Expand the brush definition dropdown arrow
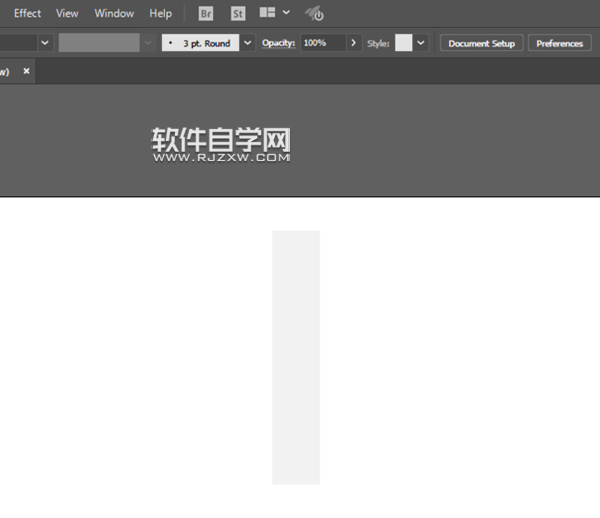The image size is (600, 518). pos(248,43)
